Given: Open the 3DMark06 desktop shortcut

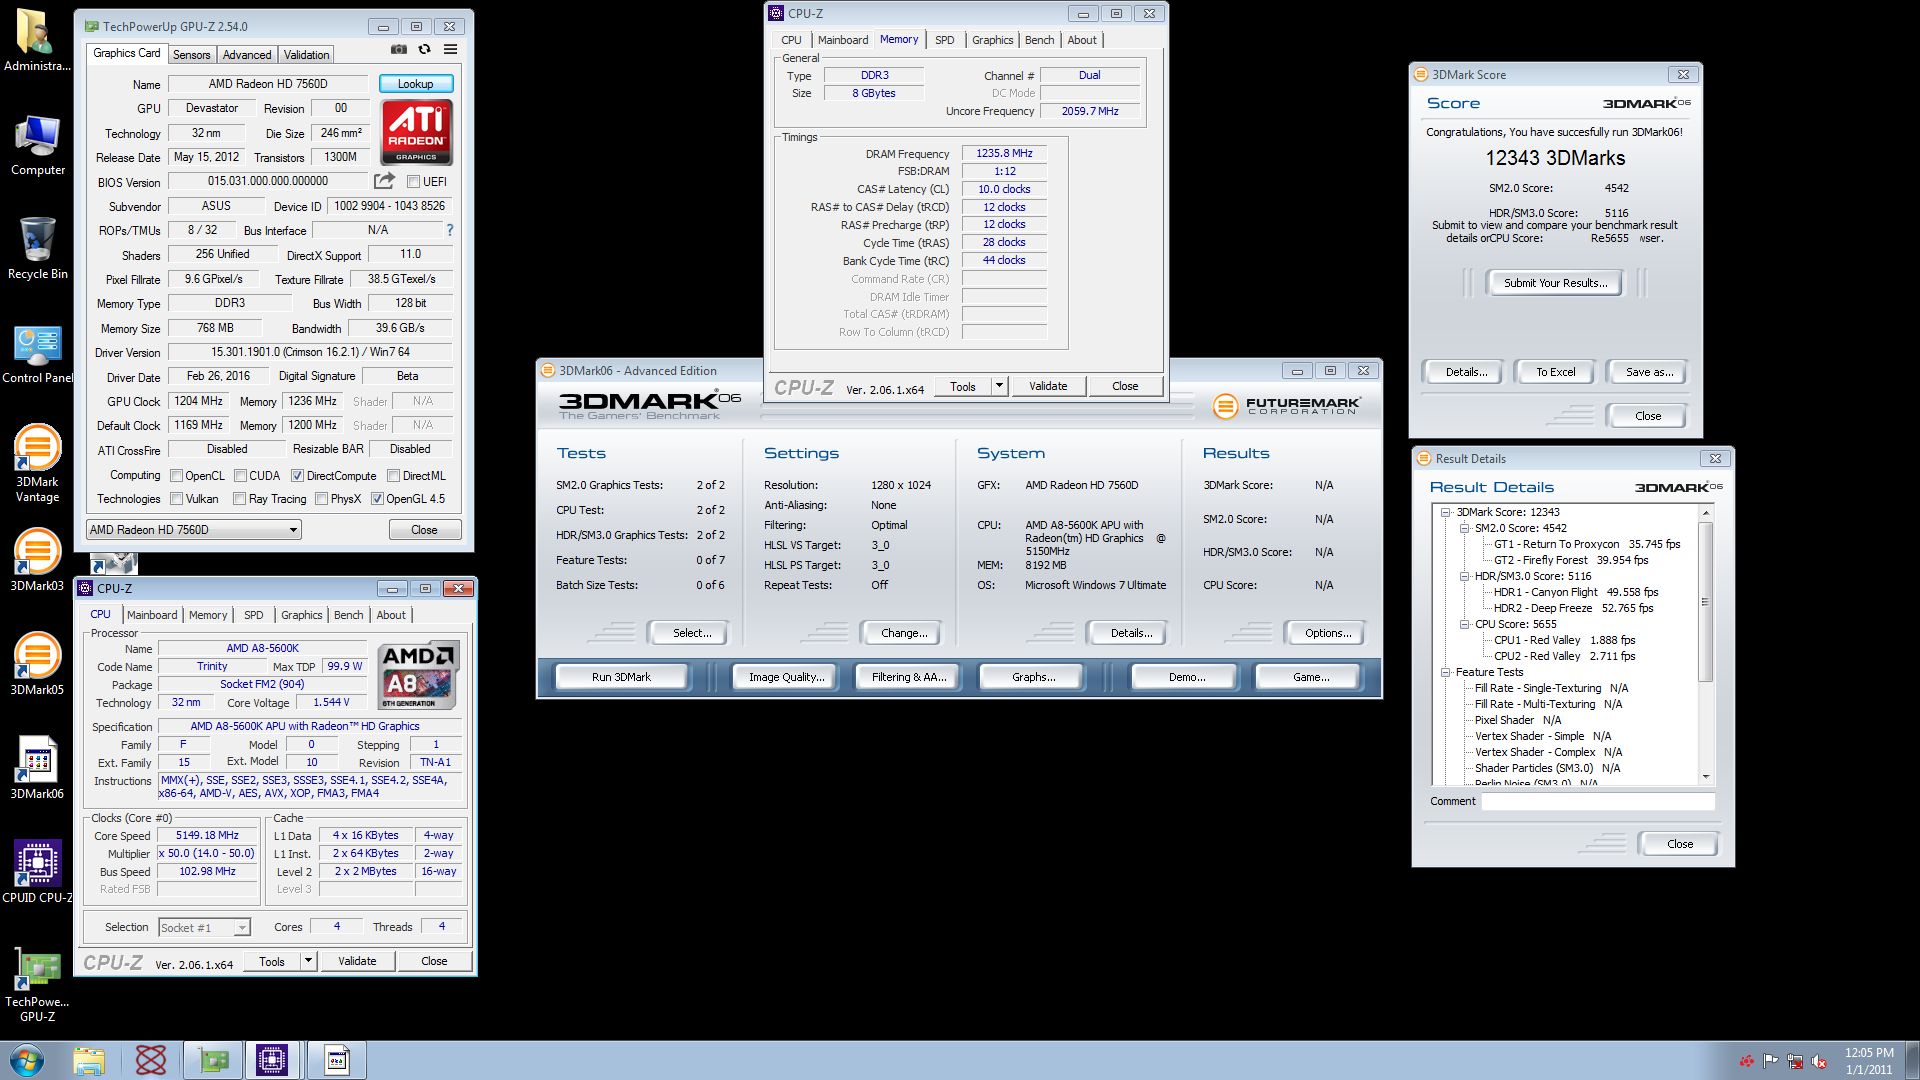Looking at the screenshot, I should pos(37,766).
